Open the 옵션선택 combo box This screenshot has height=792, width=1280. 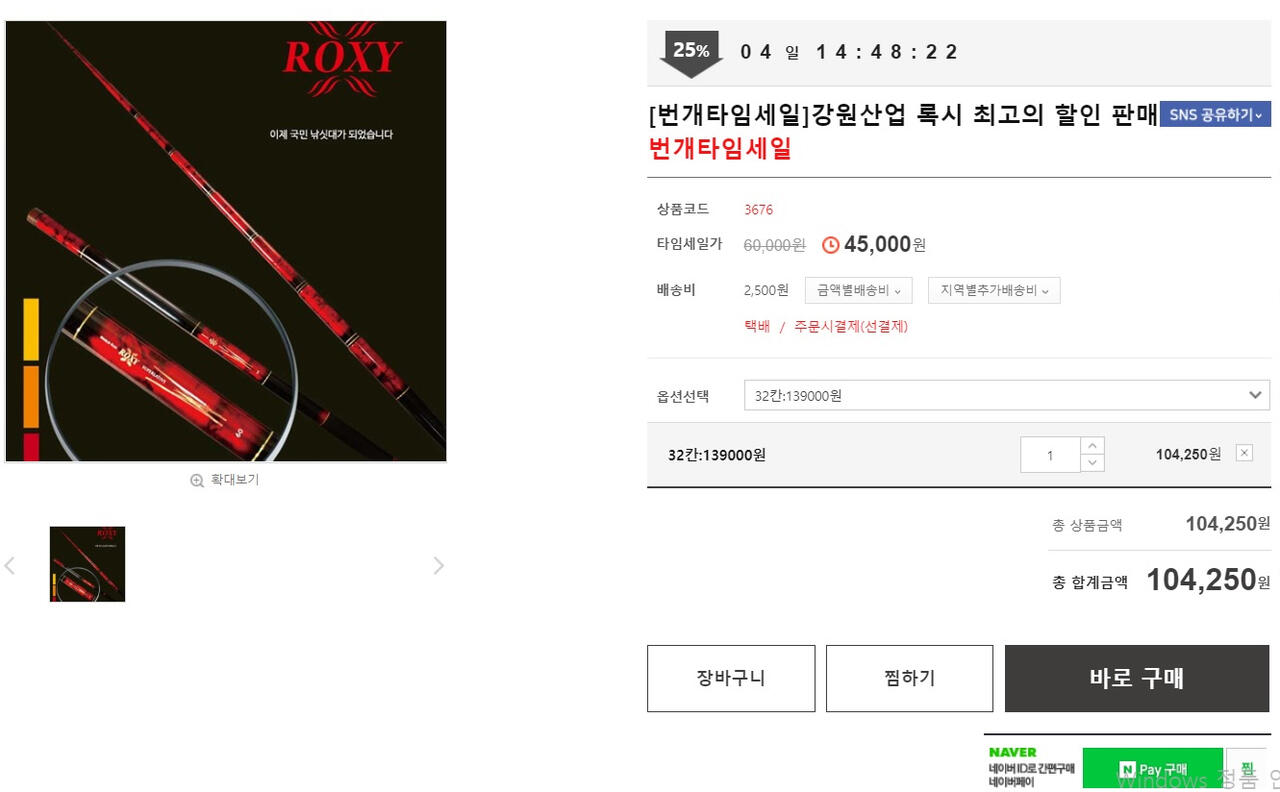pos(1007,395)
